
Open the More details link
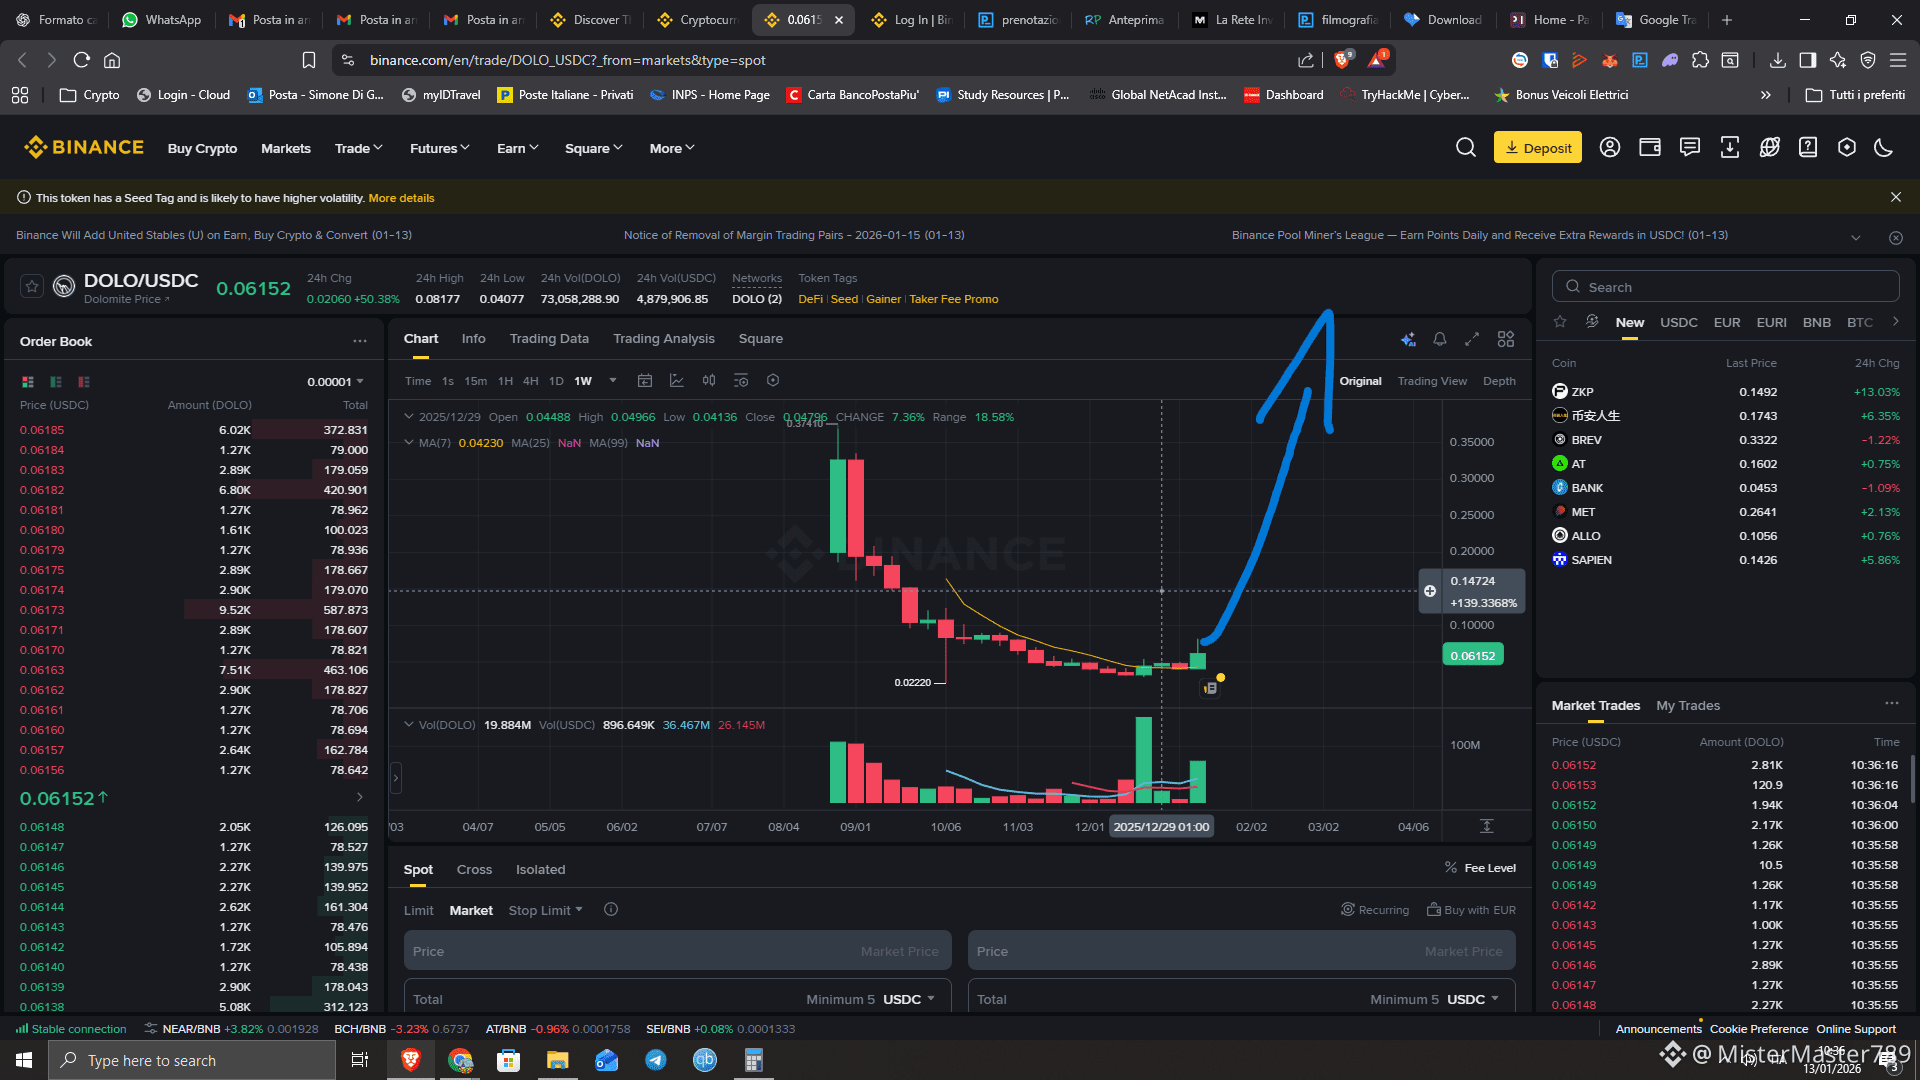coord(402,198)
